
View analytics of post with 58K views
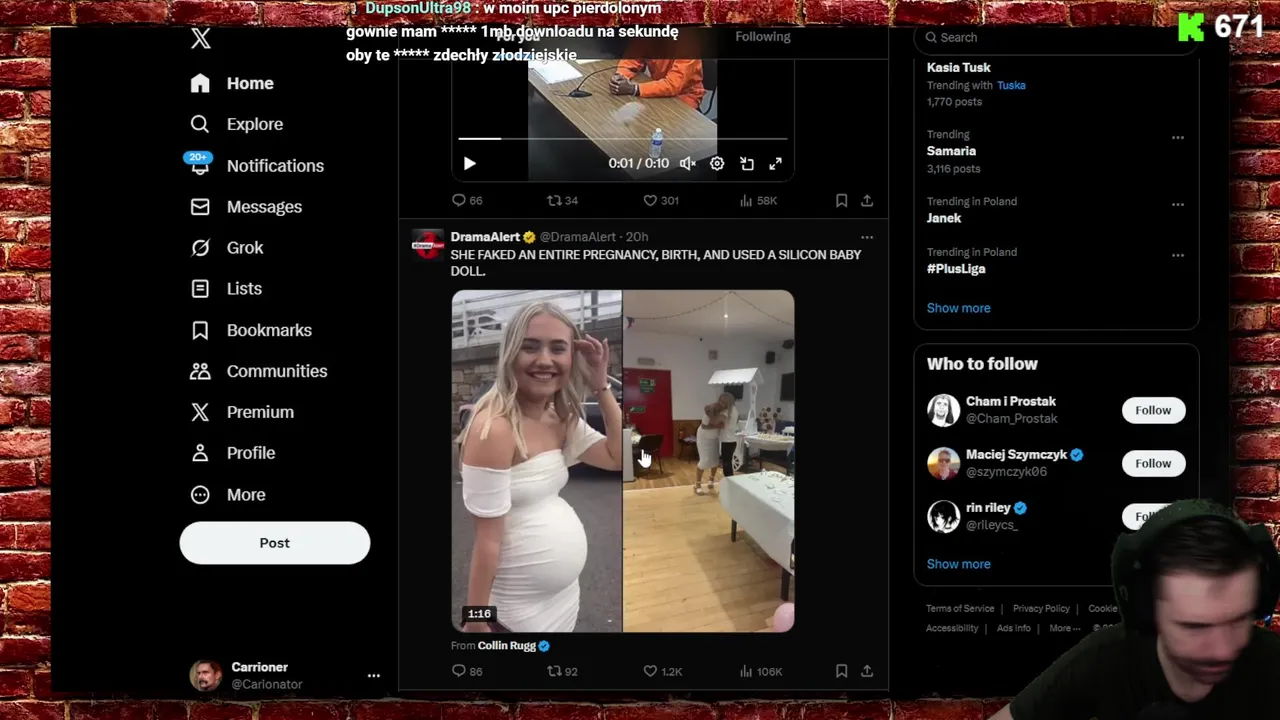pos(758,200)
